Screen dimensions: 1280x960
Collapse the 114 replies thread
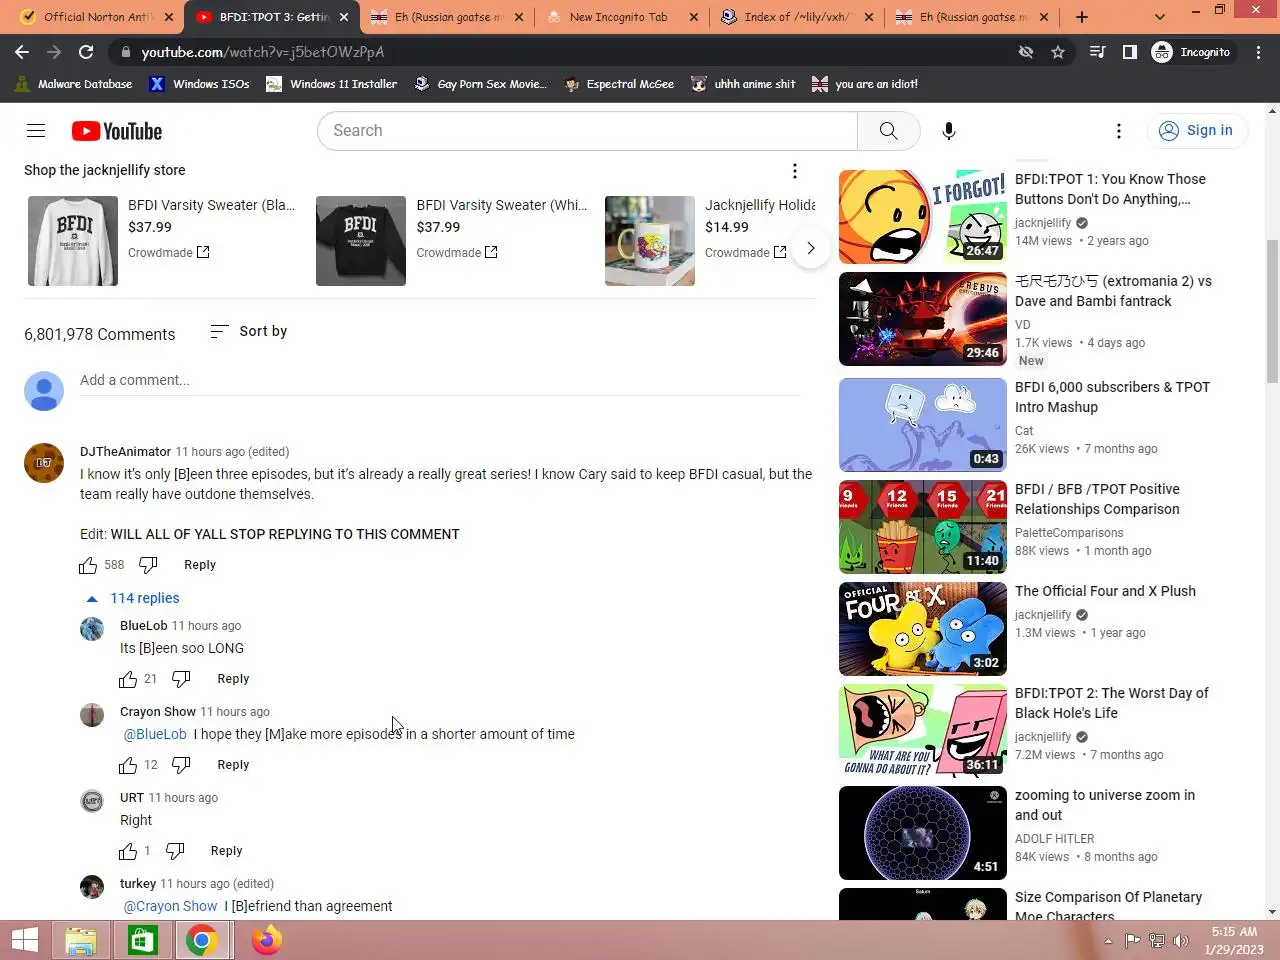(x=134, y=598)
